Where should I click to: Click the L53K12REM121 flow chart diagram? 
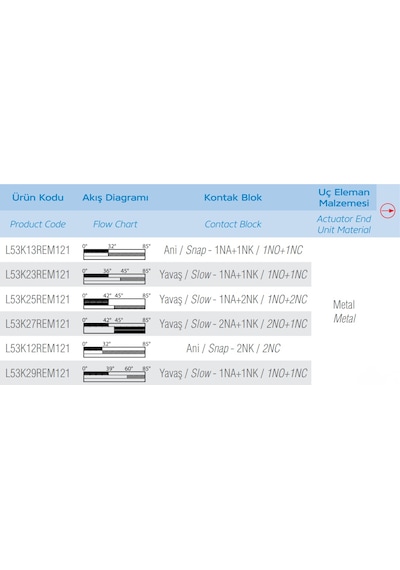pyautogui.click(x=116, y=350)
